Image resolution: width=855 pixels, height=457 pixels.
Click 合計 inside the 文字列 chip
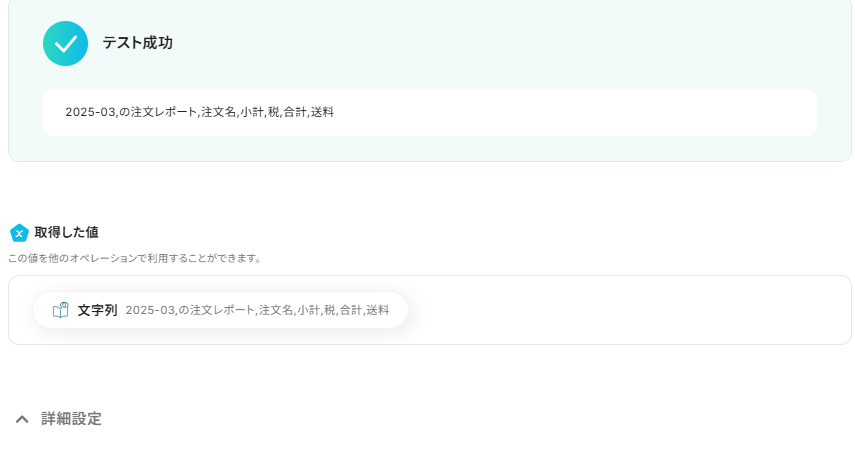pyautogui.click(x=351, y=310)
